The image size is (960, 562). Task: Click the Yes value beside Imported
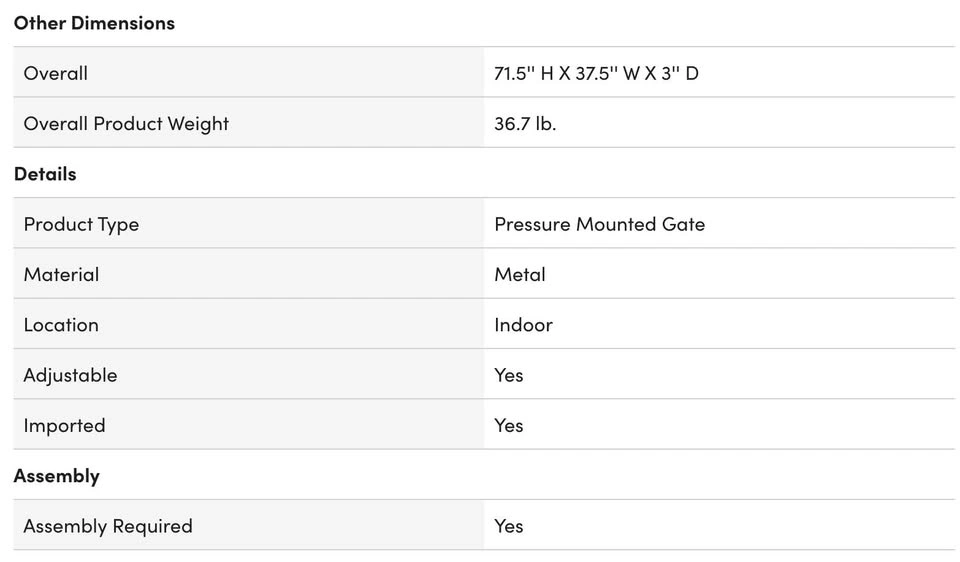509,425
